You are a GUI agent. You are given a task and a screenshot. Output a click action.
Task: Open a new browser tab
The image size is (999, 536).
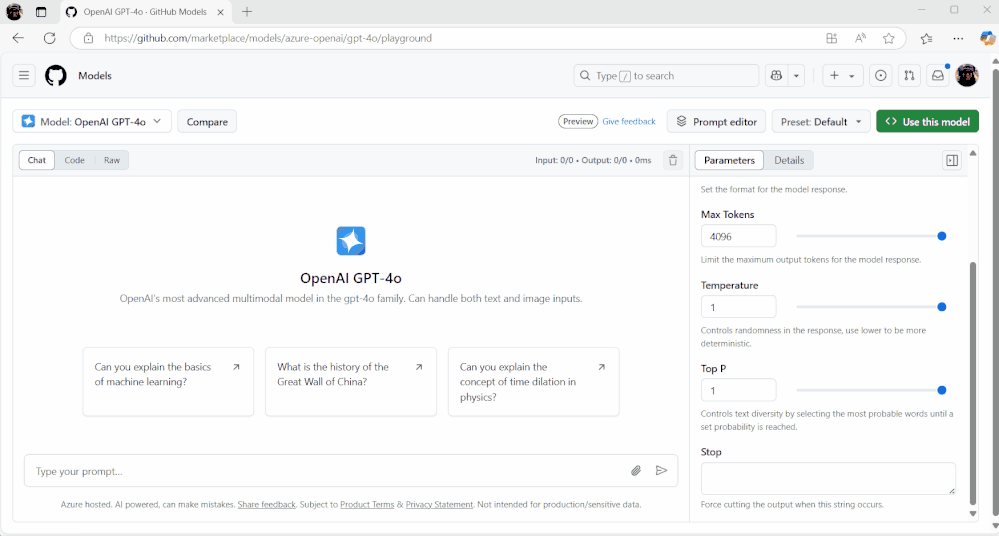[x=247, y=11]
